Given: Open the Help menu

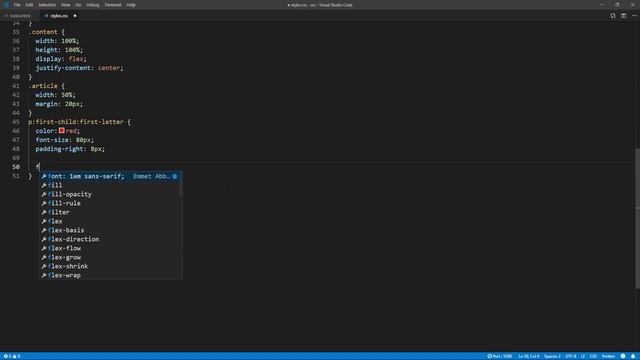Looking at the screenshot, I should click(x=131, y=5).
